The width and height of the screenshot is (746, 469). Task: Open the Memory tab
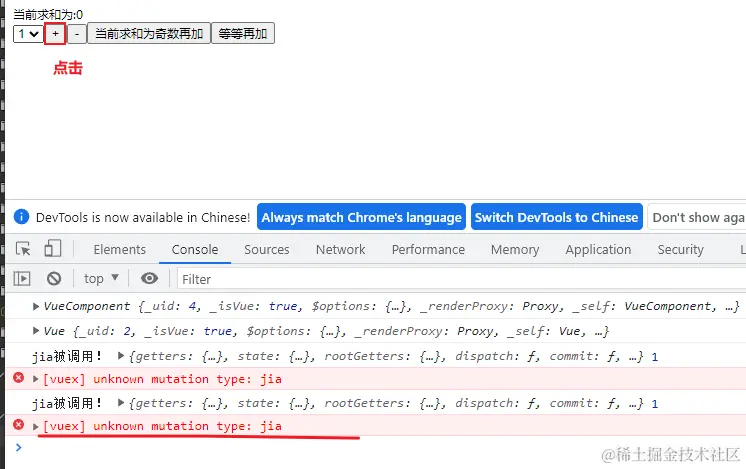click(515, 249)
